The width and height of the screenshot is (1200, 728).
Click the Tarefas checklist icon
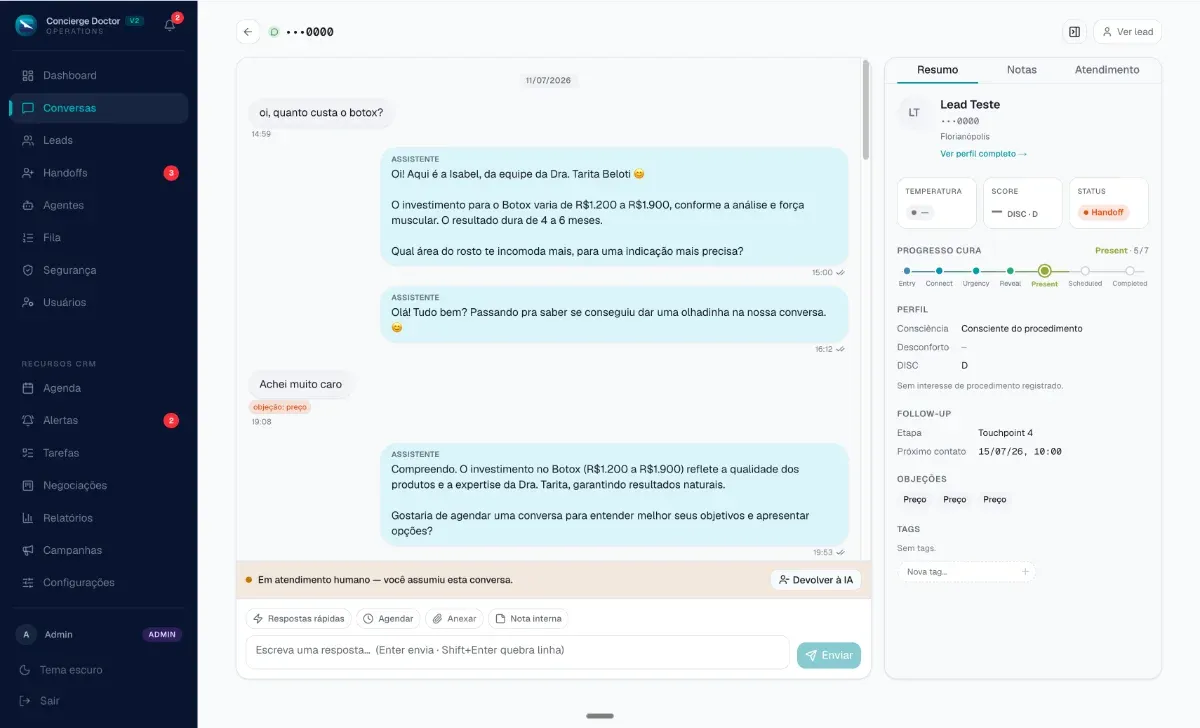tap(28, 453)
